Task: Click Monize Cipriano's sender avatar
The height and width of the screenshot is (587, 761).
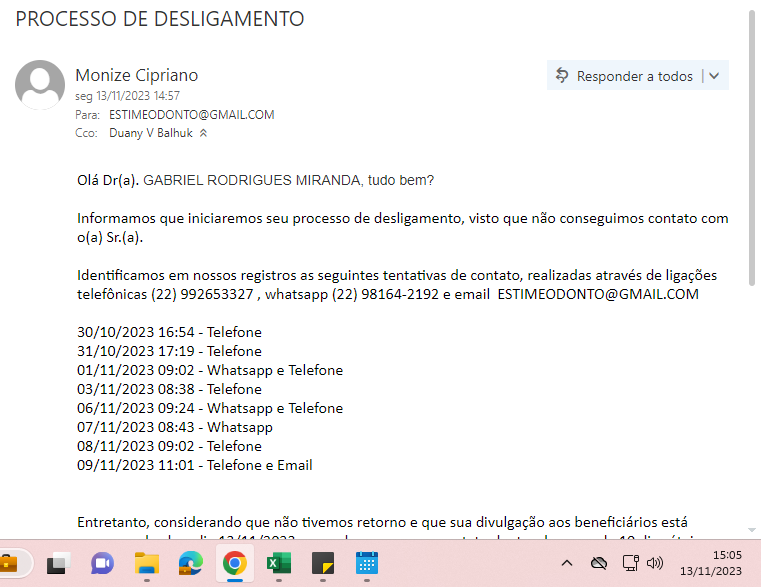Action: (x=40, y=84)
